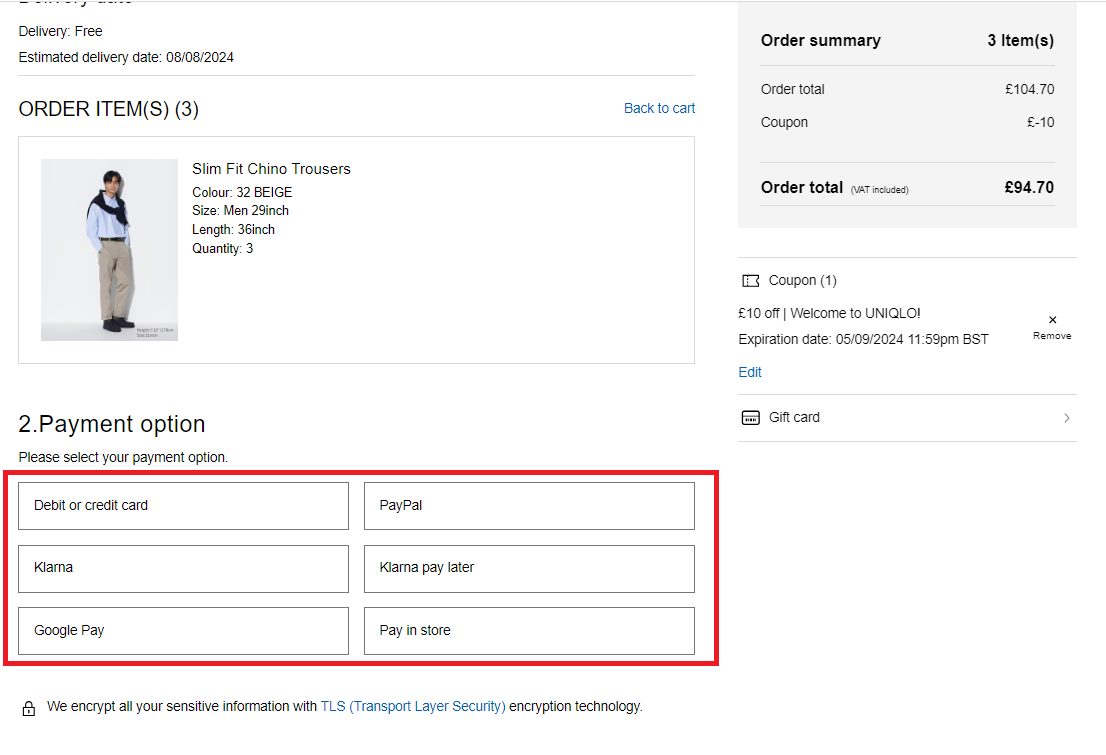Open the TLS Transport Layer Security link
The width and height of the screenshot is (1106, 755).
click(x=413, y=707)
